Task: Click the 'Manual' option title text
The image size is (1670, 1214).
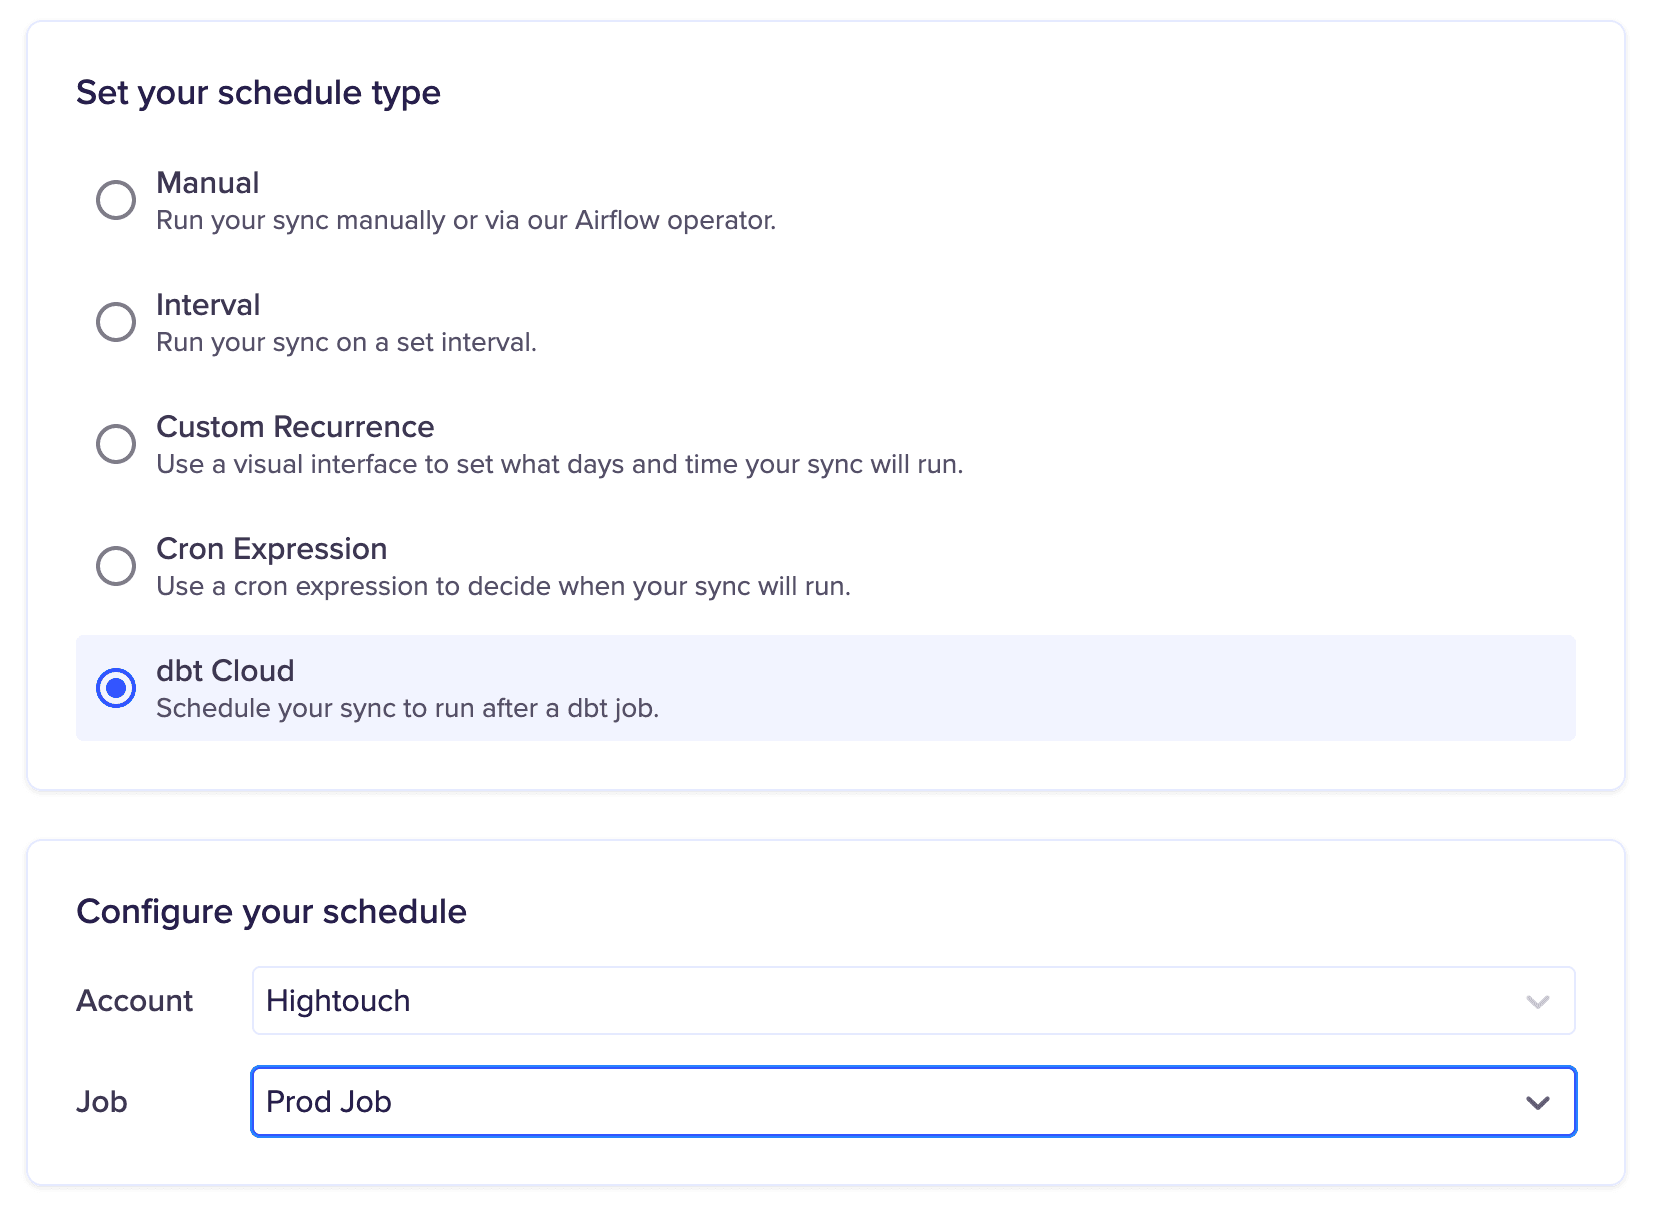Action: click(x=208, y=183)
